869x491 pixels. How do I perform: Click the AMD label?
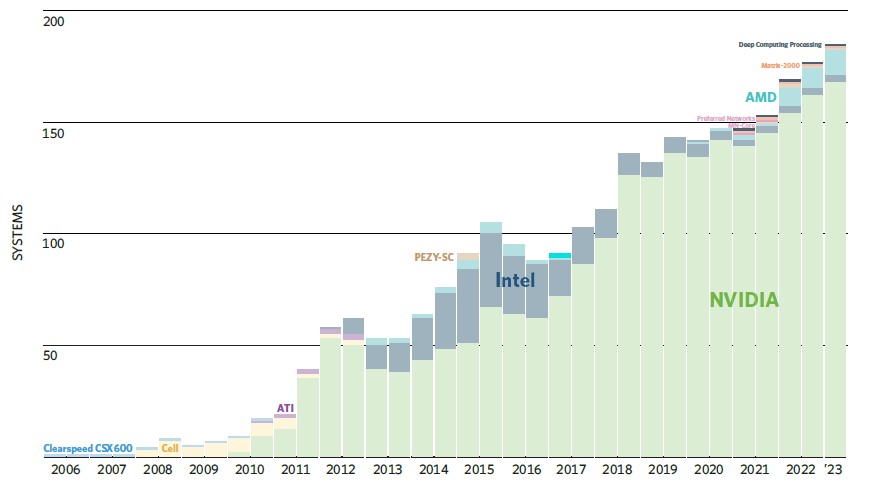coord(760,97)
